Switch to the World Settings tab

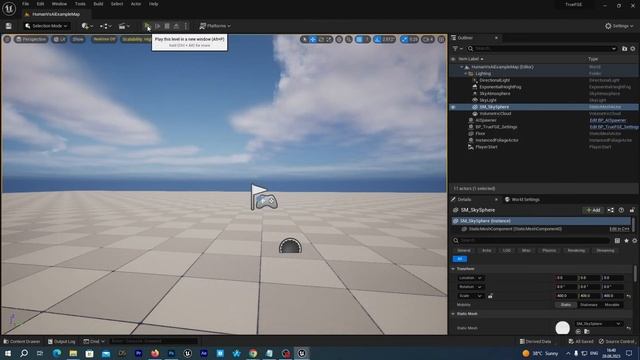[522, 200]
